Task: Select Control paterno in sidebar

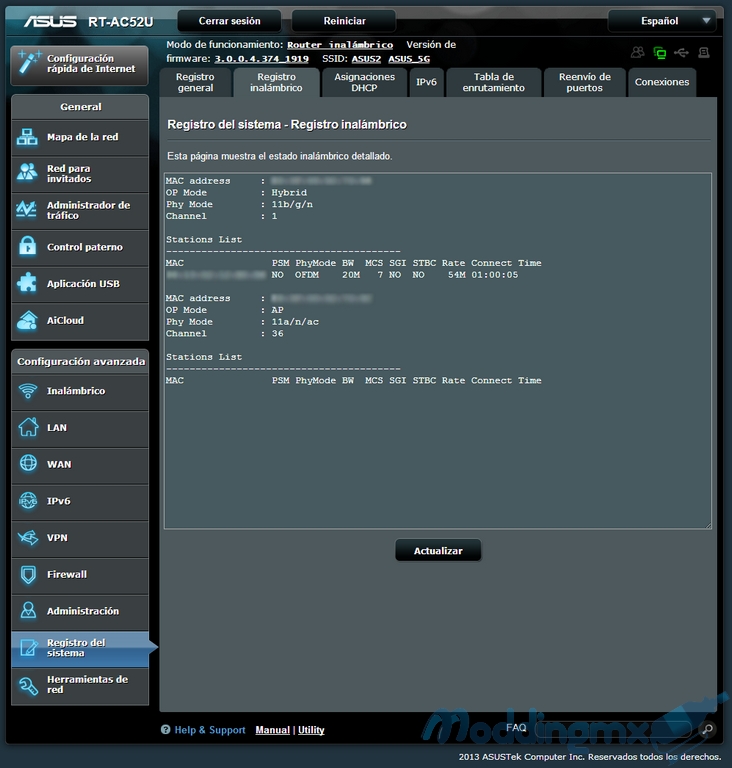Action: point(80,247)
